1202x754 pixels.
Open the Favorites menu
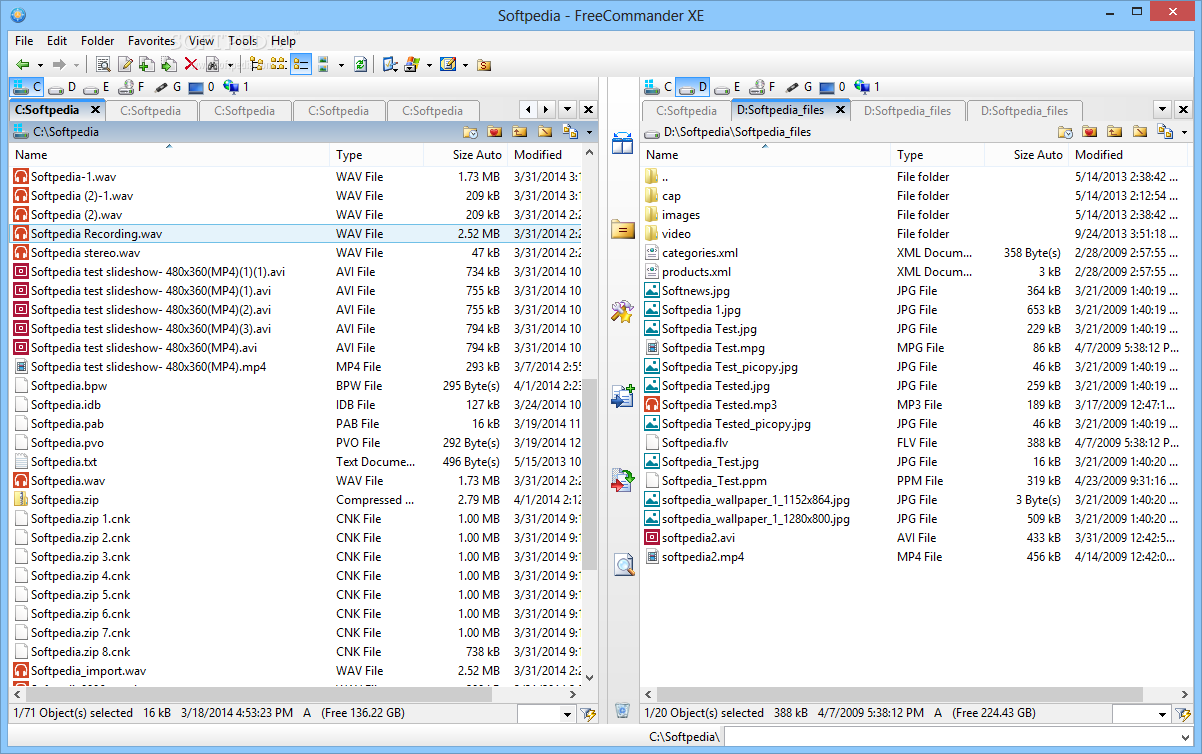pos(151,41)
